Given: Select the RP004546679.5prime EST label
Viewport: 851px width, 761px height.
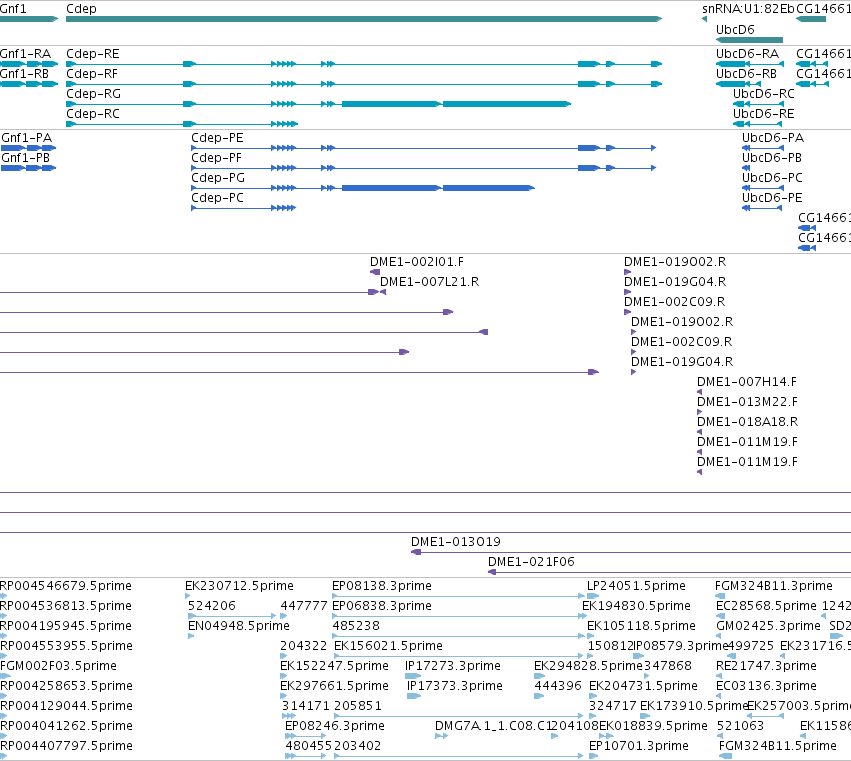Looking at the screenshot, I should click(66, 586).
